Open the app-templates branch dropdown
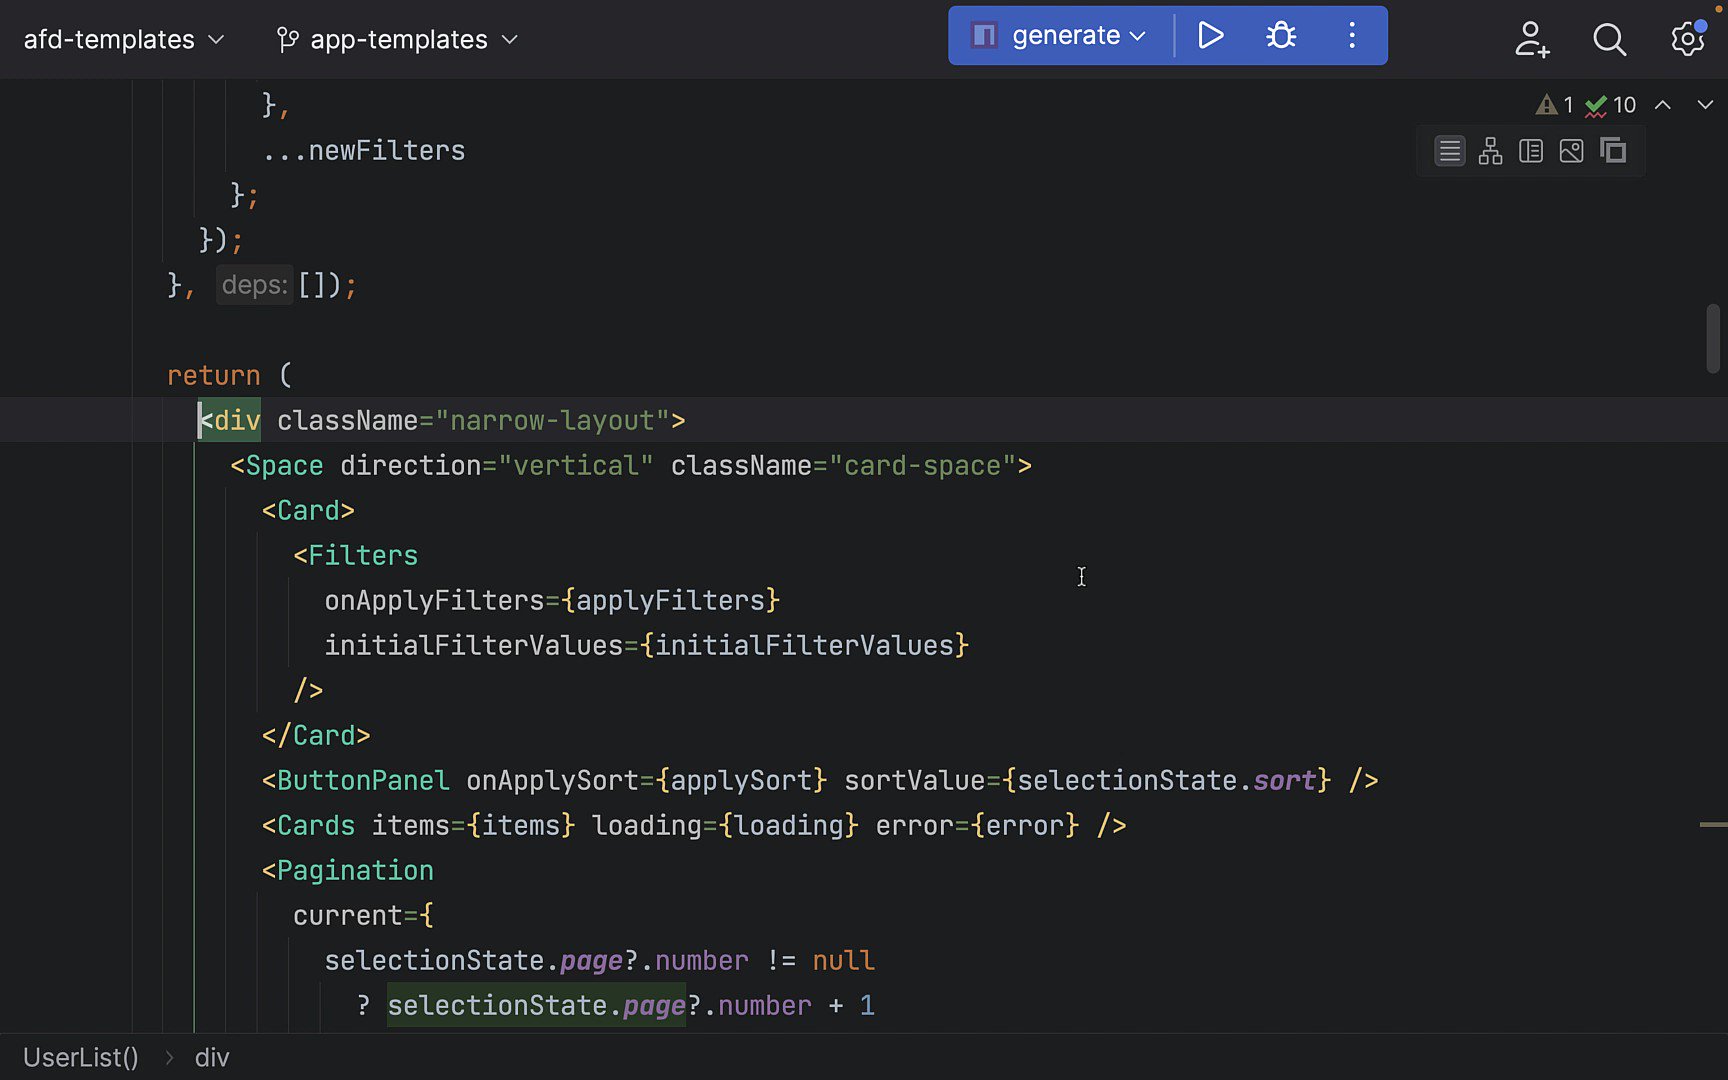This screenshot has width=1728, height=1080. (x=397, y=39)
